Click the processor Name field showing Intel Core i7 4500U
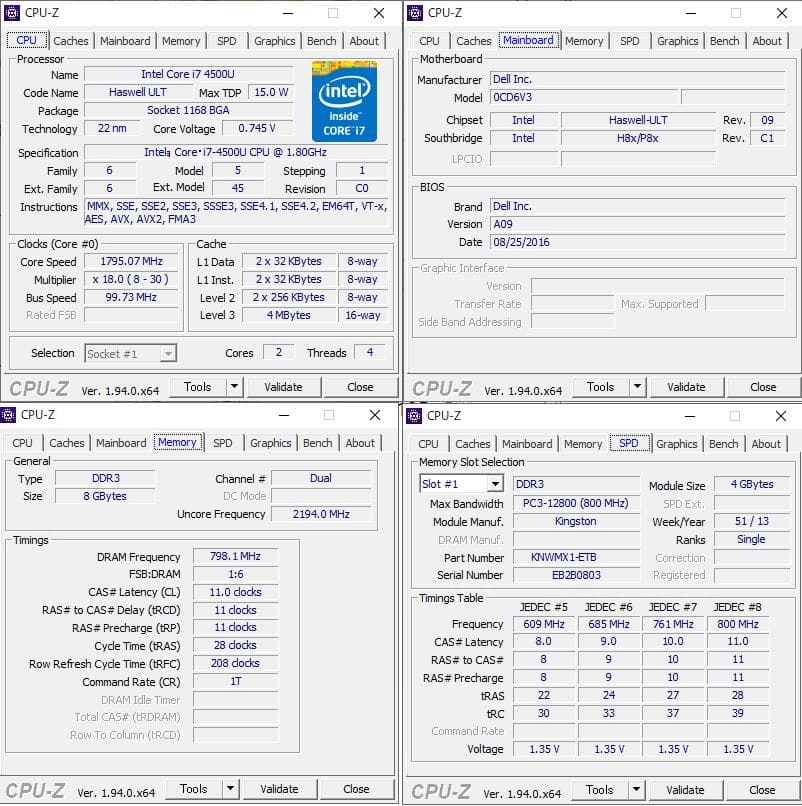This screenshot has width=802, height=806. [188, 74]
